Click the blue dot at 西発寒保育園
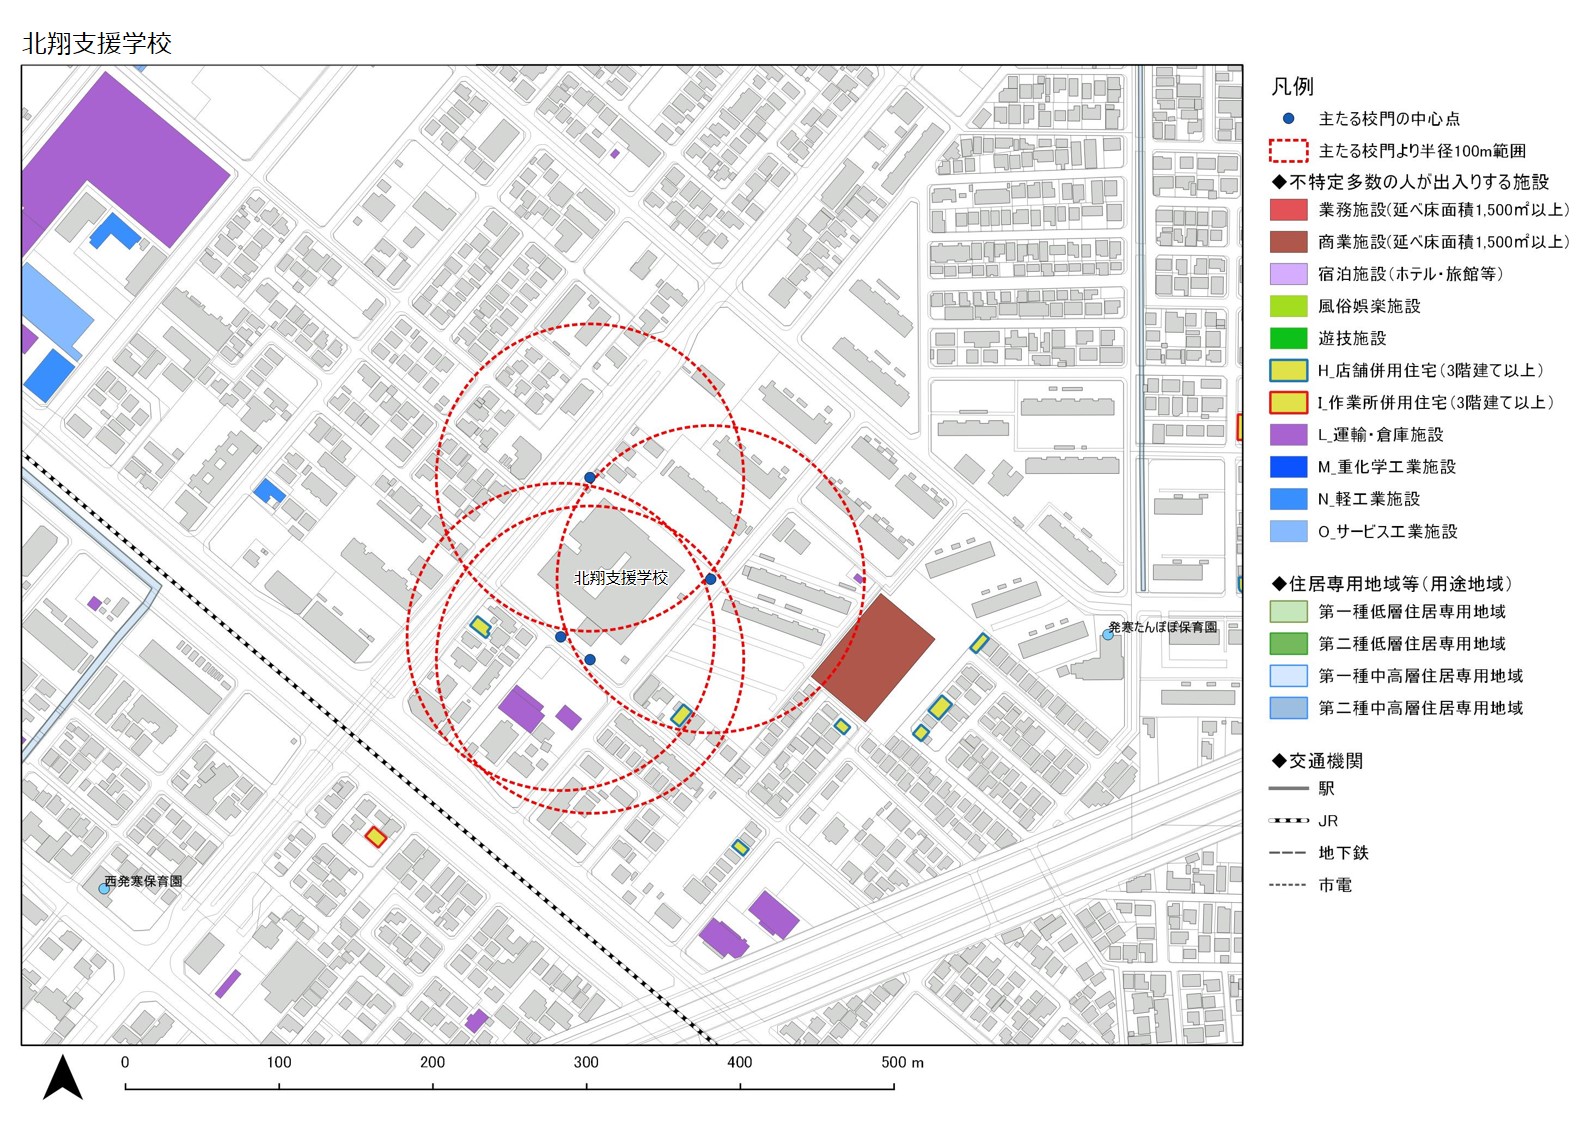1592x1125 pixels. (104, 888)
